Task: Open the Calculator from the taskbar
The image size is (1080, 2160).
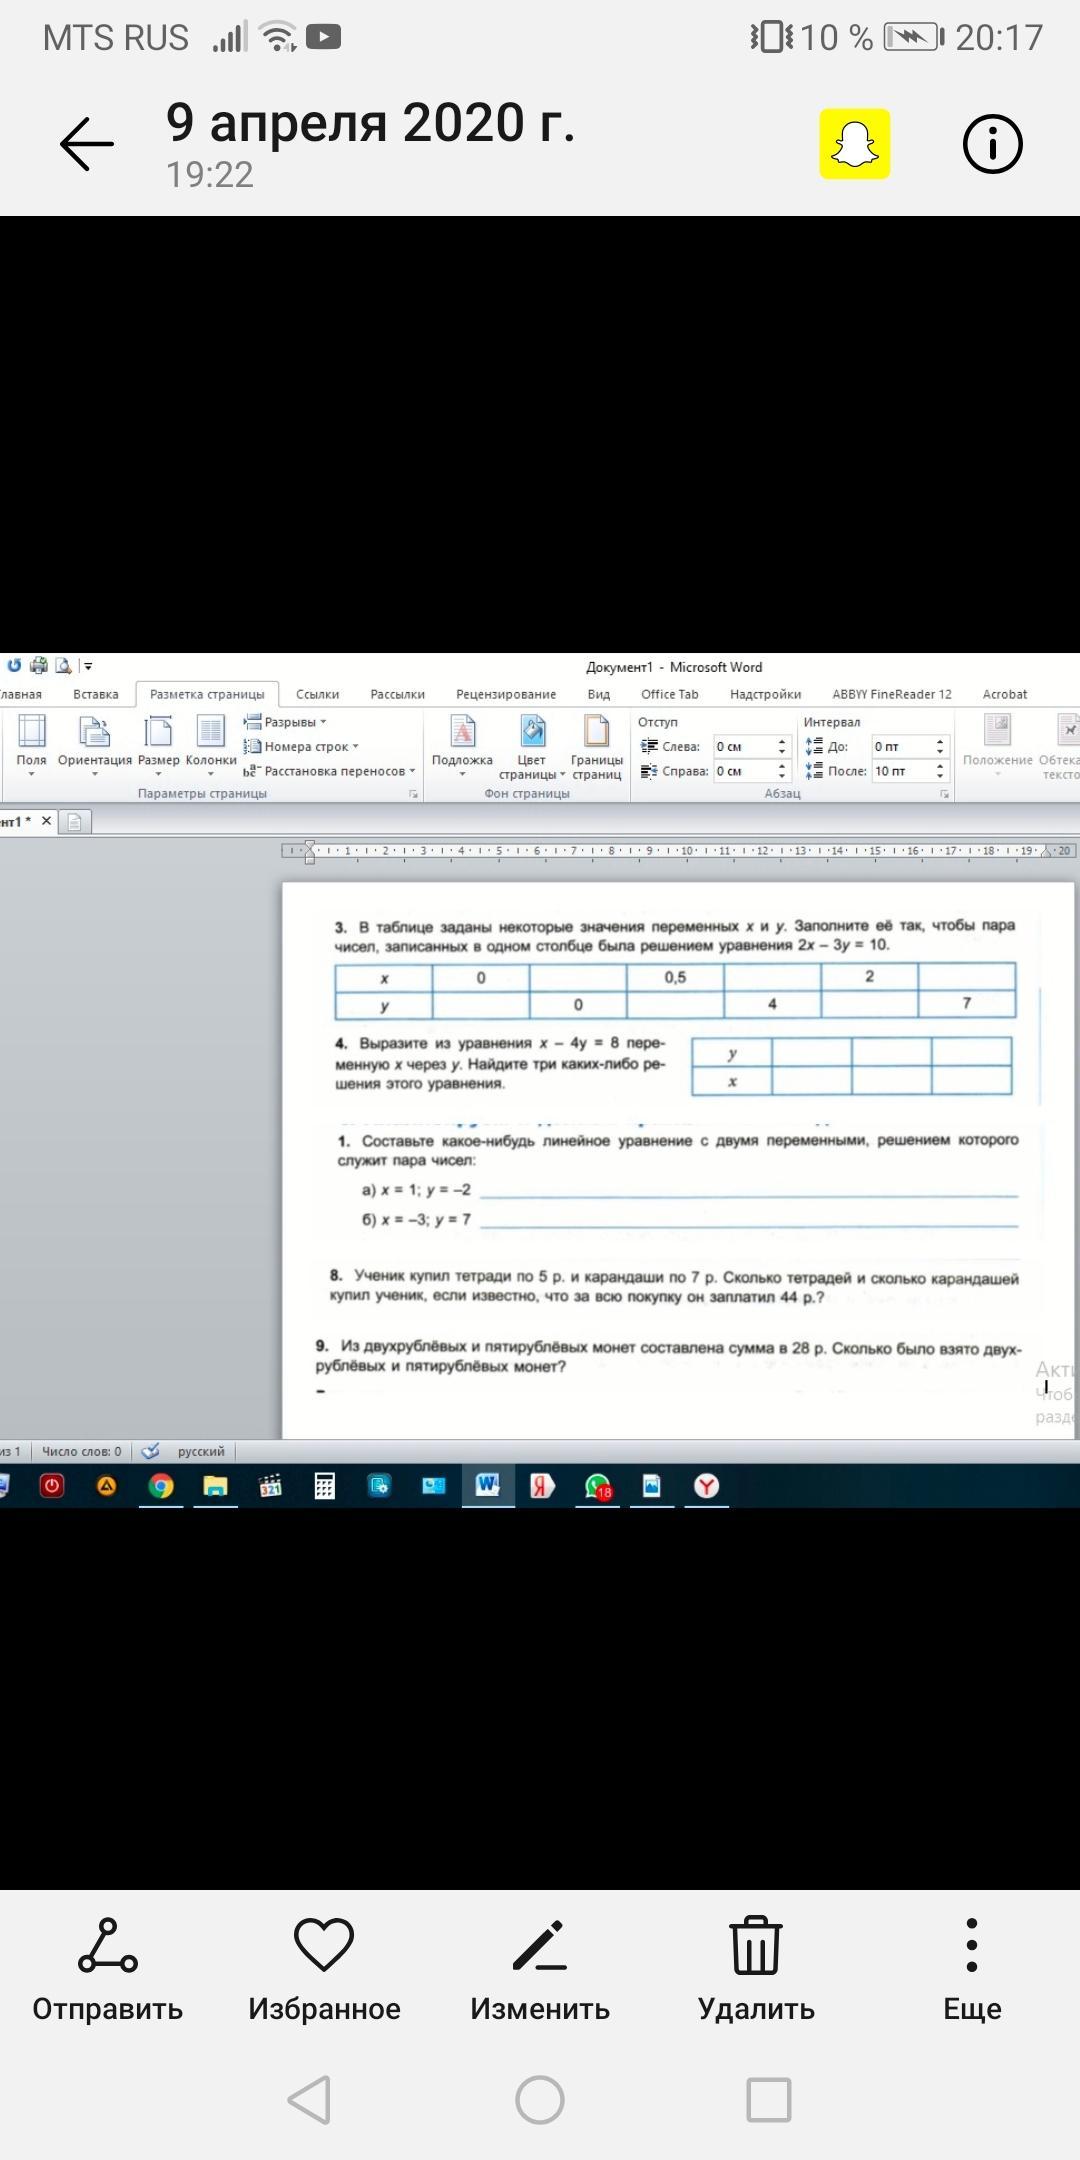Action: coord(324,1486)
